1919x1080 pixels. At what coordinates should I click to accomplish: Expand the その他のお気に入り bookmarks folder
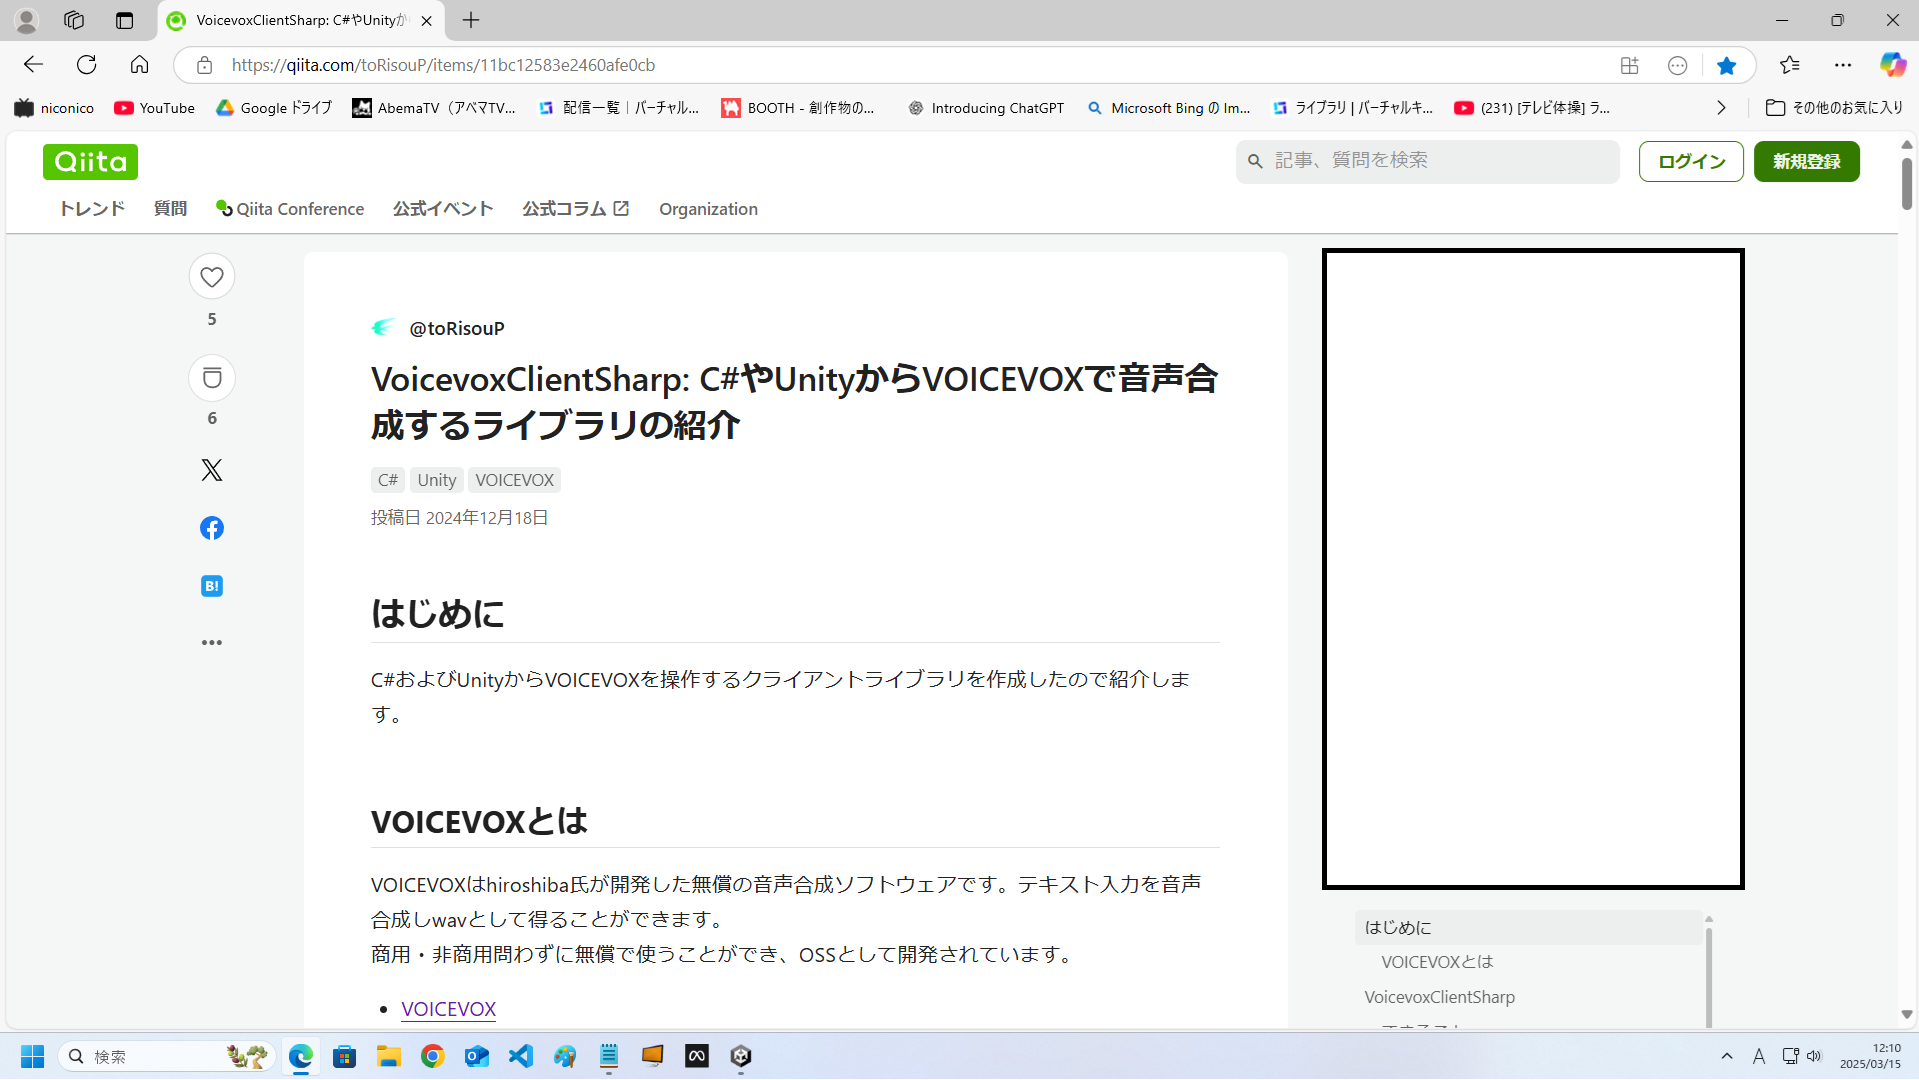click(1835, 108)
